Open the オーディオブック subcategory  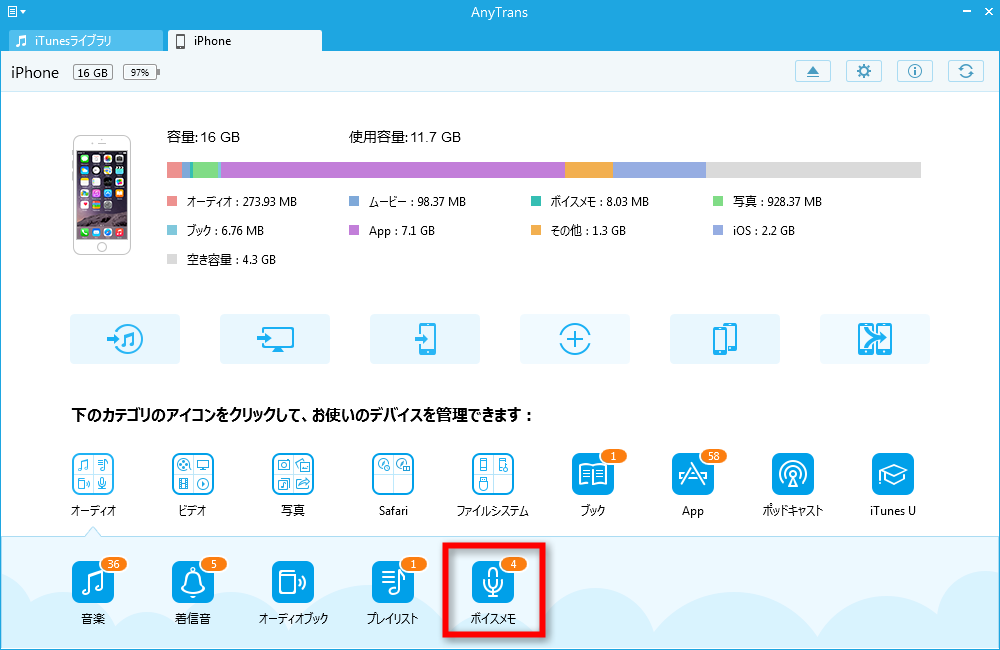coord(293,592)
